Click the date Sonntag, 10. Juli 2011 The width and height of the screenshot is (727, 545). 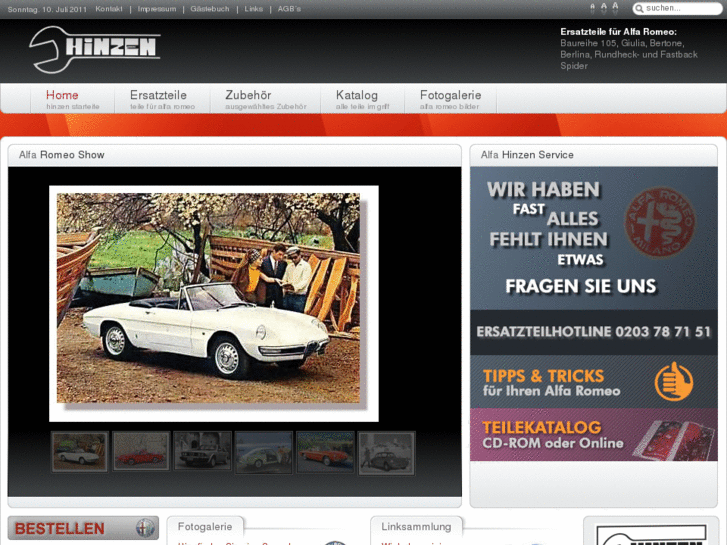(47, 9)
